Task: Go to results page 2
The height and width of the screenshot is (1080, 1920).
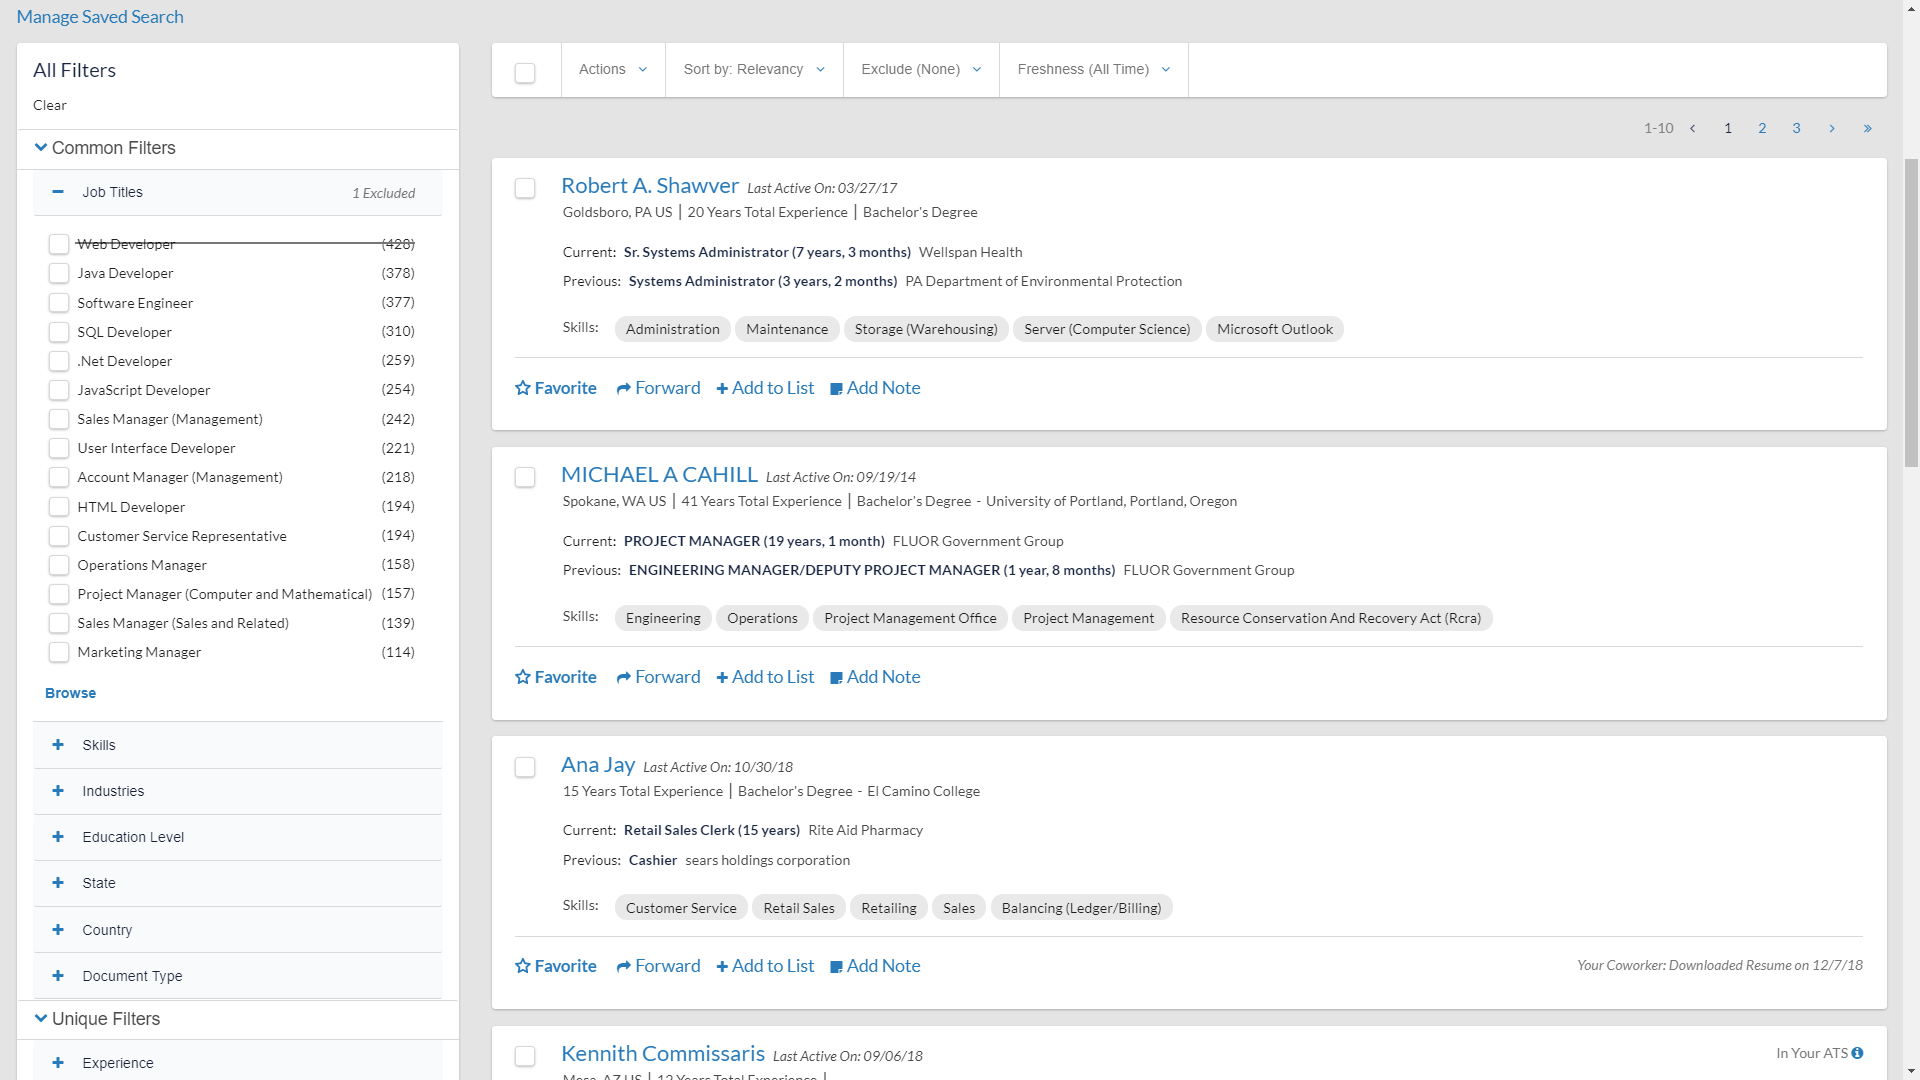Action: (1762, 128)
